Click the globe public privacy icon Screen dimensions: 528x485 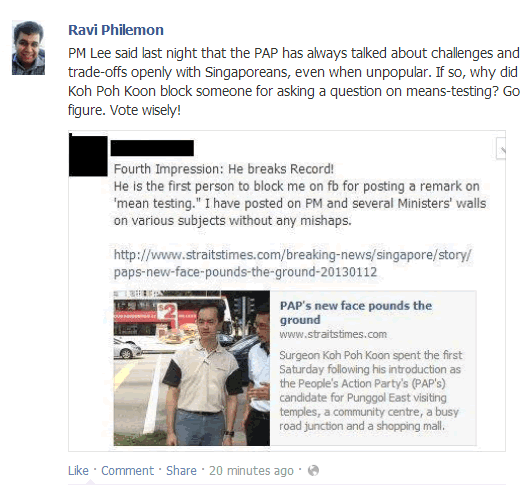313,470
